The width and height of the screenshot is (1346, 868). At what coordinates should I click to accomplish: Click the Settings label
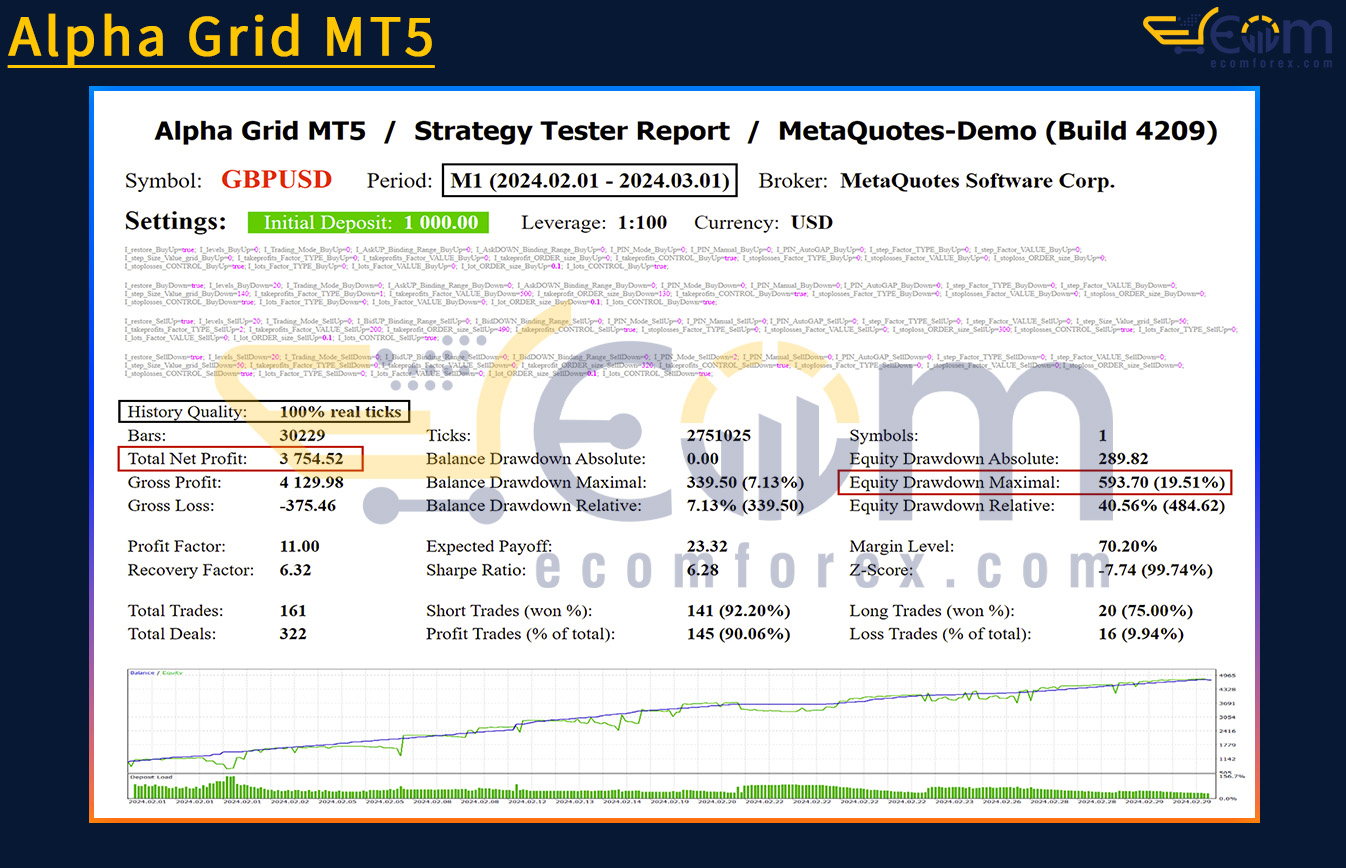click(175, 221)
